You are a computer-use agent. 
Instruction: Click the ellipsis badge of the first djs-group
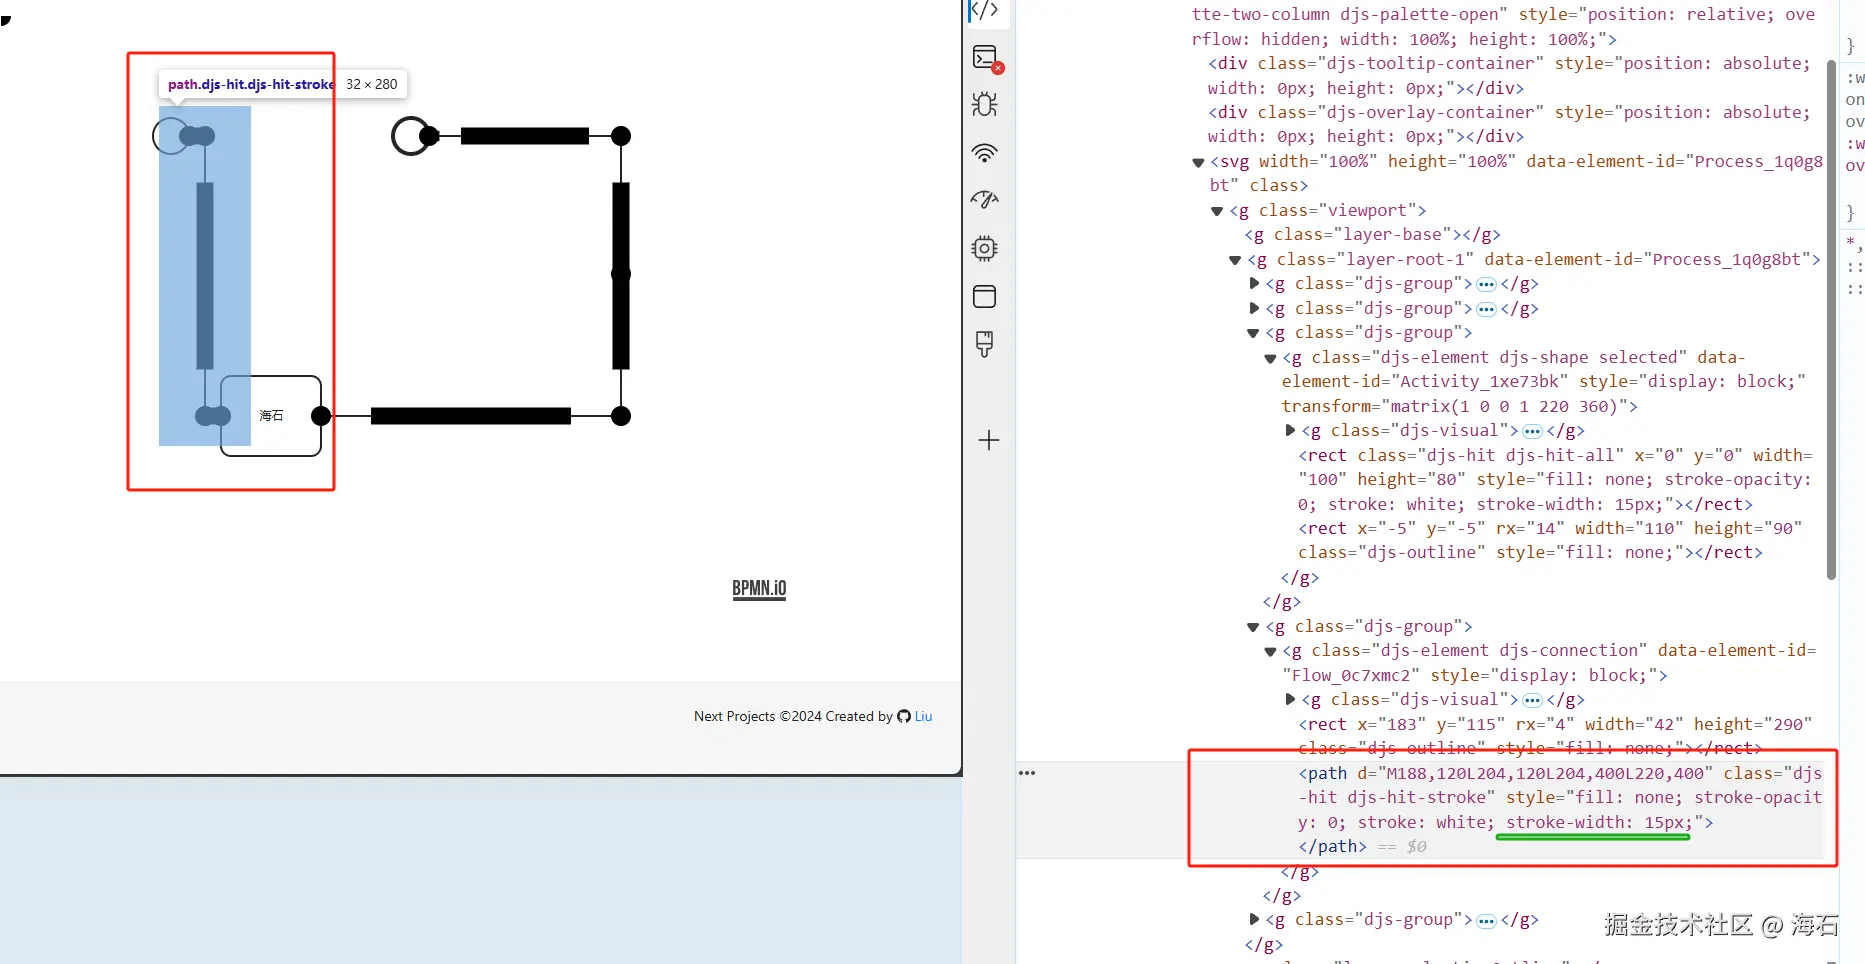pyautogui.click(x=1487, y=285)
